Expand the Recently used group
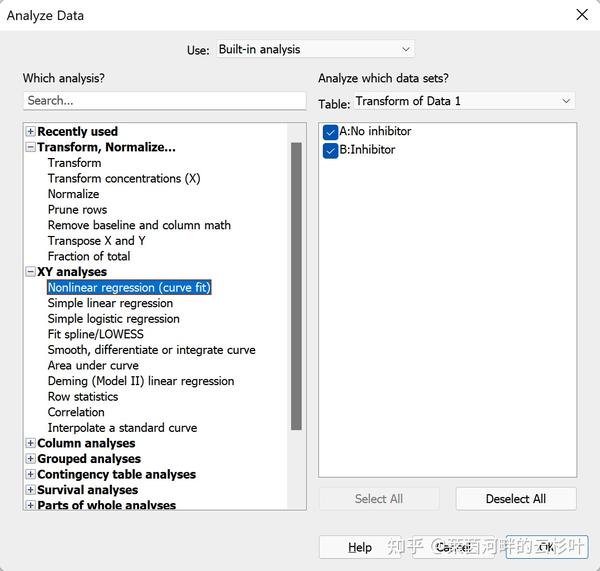The image size is (600, 571). pyautogui.click(x=30, y=132)
